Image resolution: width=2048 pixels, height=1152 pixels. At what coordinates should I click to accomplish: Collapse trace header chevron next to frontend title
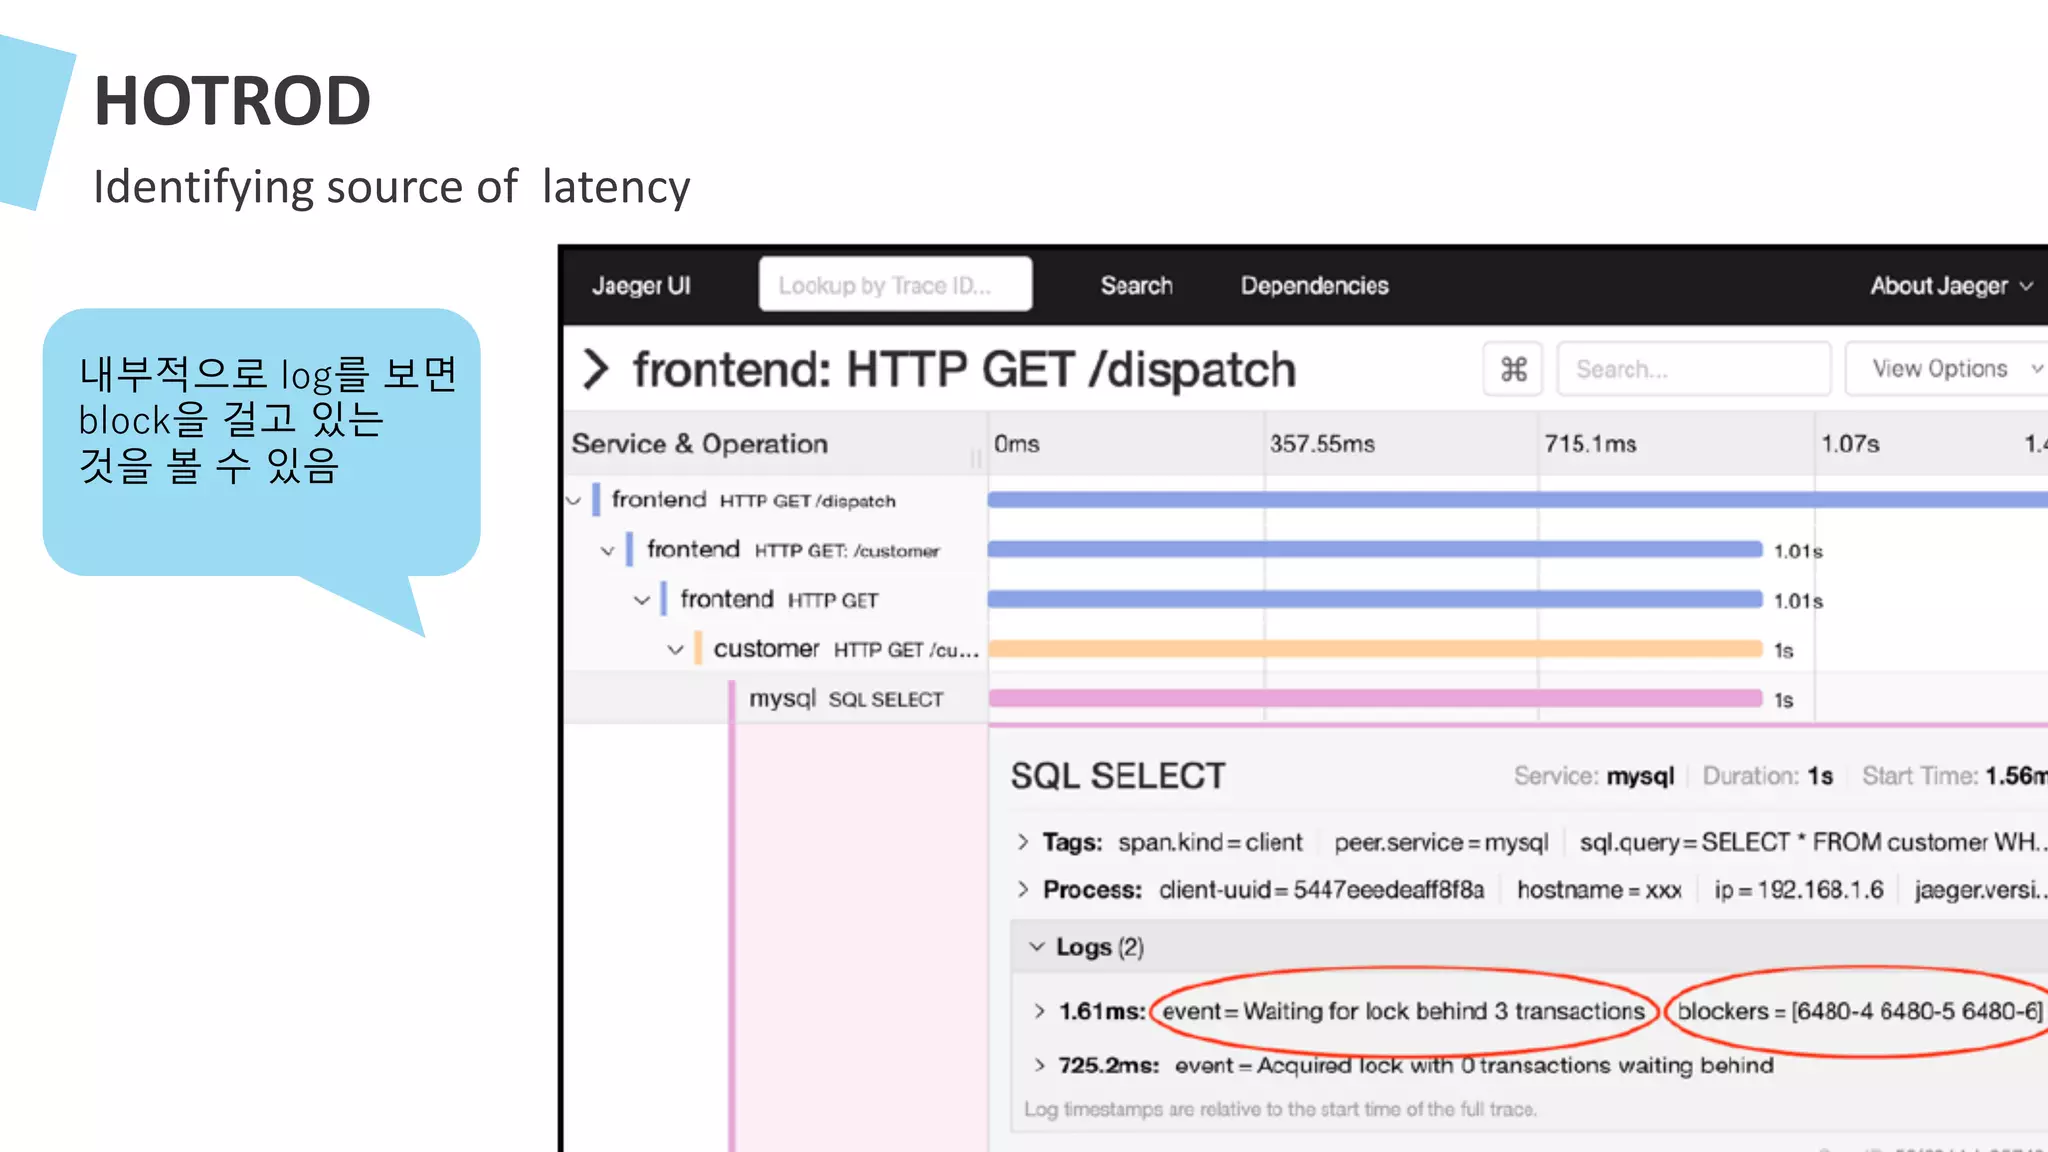point(596,369)
